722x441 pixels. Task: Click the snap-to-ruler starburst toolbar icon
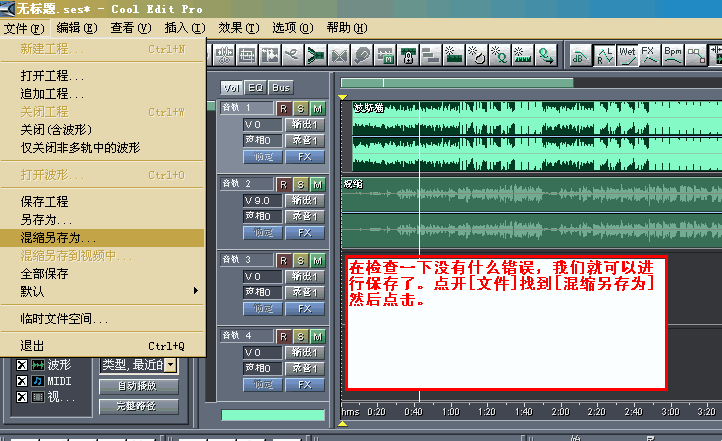pos(523,56)
